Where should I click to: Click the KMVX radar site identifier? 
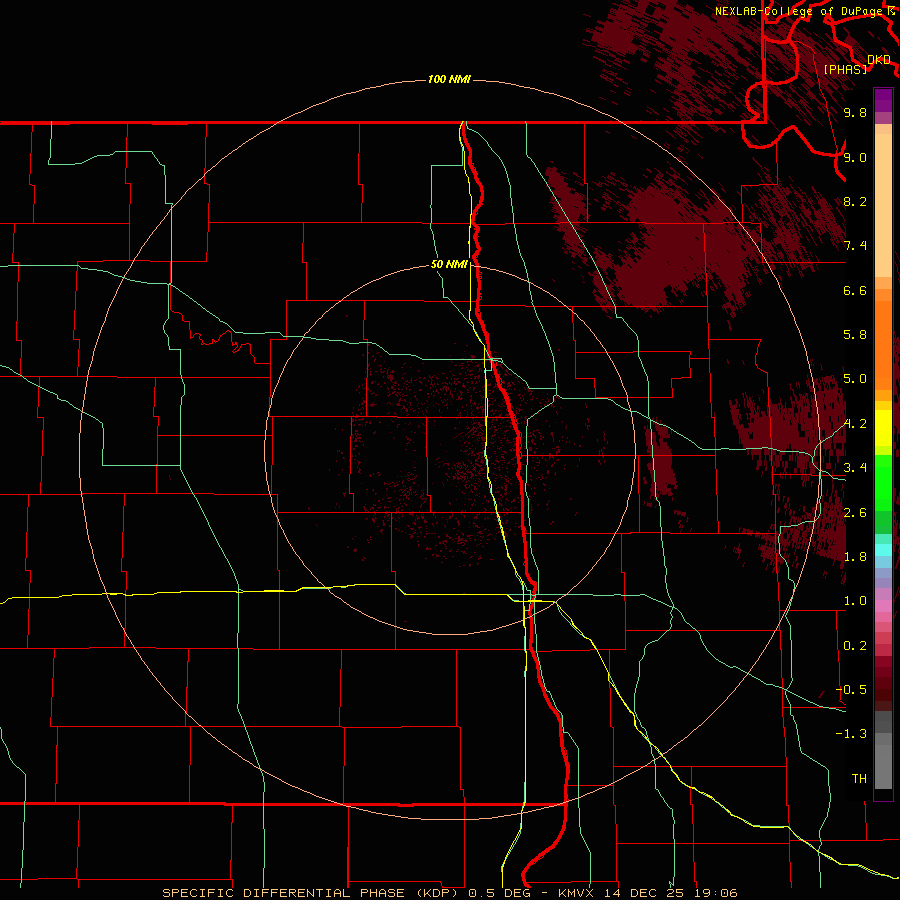click(x=578, y=893)
